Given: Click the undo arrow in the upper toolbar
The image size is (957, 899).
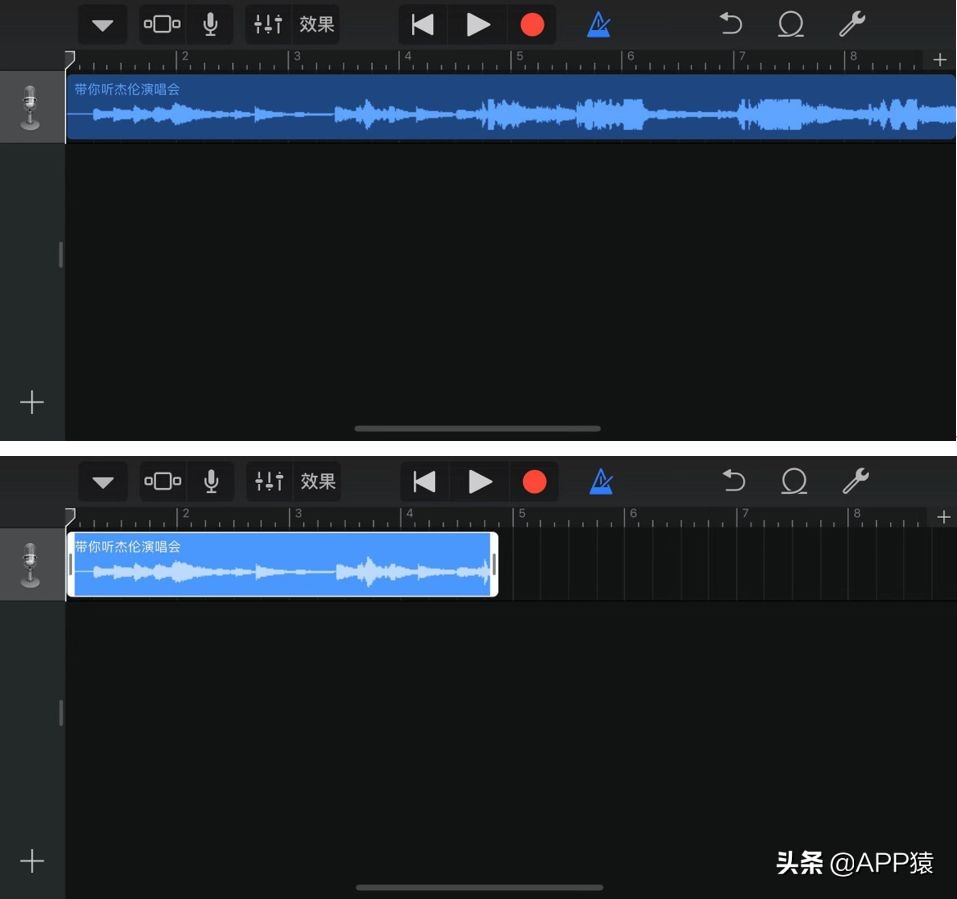Looking at the screenshot, I should point(731,25).
